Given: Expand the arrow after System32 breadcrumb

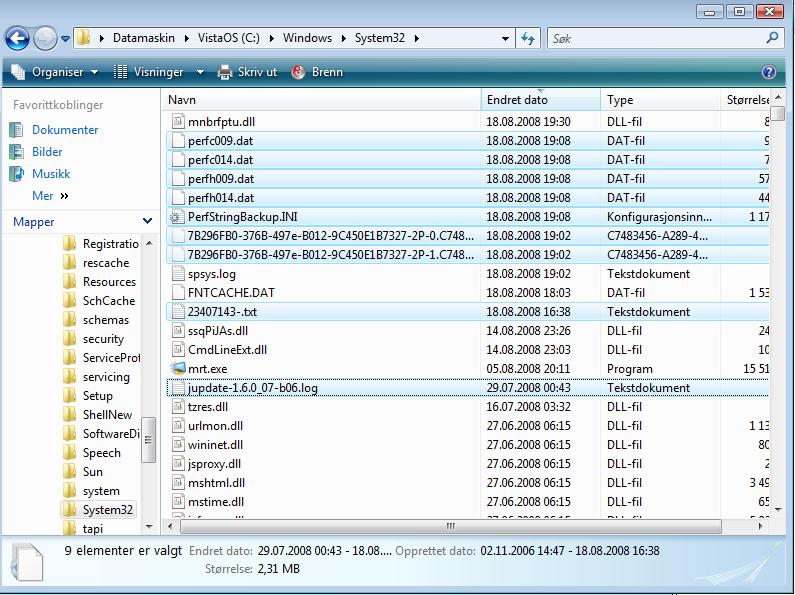Looking at the screenshot, I should click(x=416, y=39).
